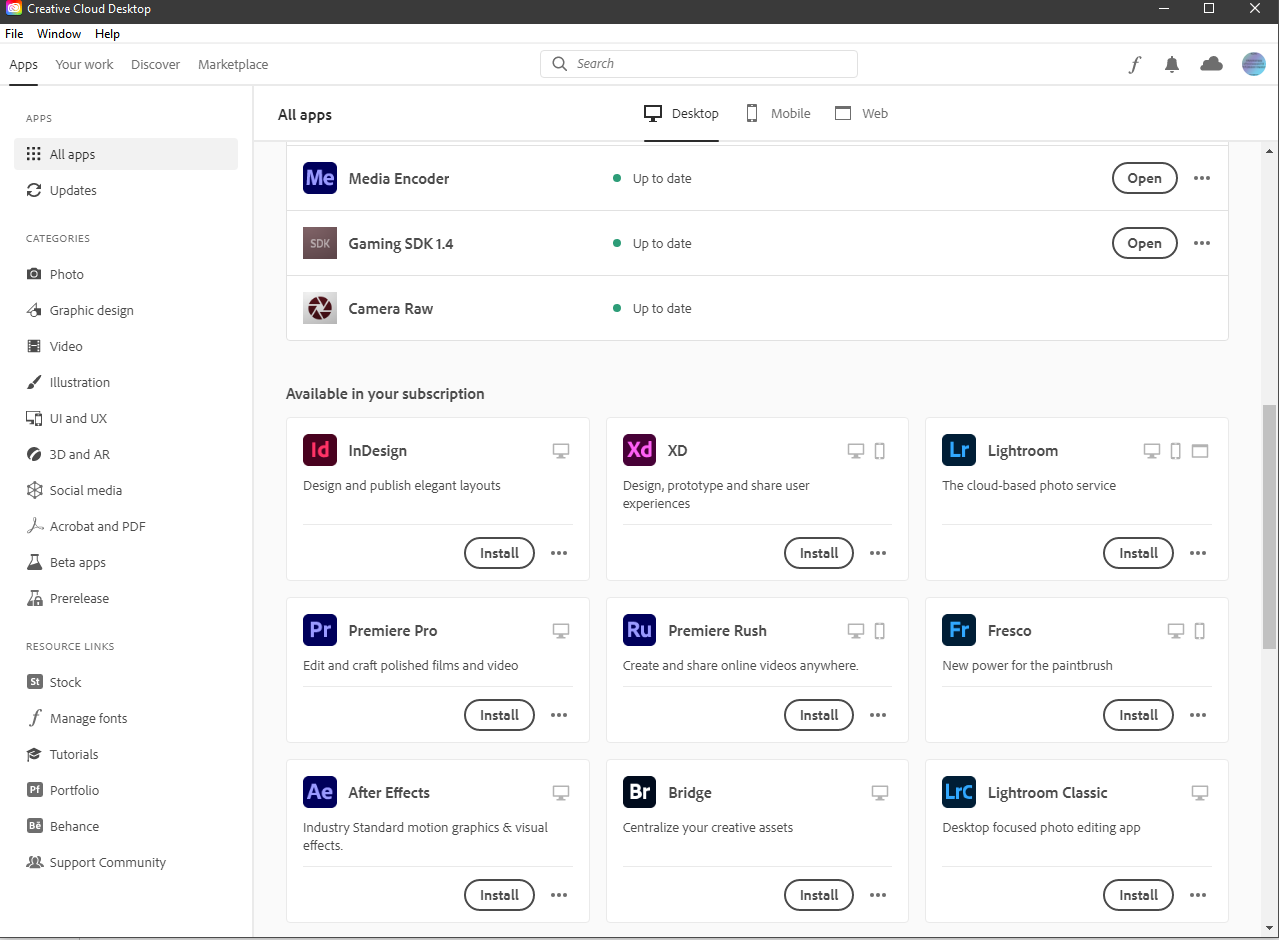Open more options for Lightroom
The height and width of the screenshot is (940, 1279).
coord(1198,553)
